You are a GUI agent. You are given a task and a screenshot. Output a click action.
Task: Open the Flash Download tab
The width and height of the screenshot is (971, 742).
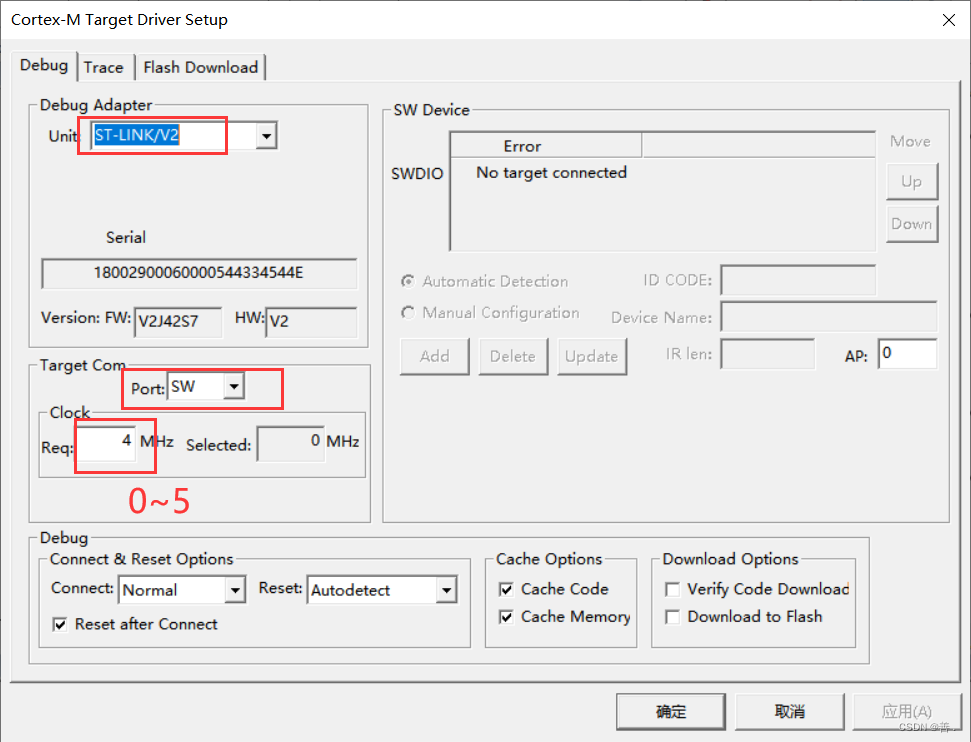pyautogui.click(x=201, y=67)
